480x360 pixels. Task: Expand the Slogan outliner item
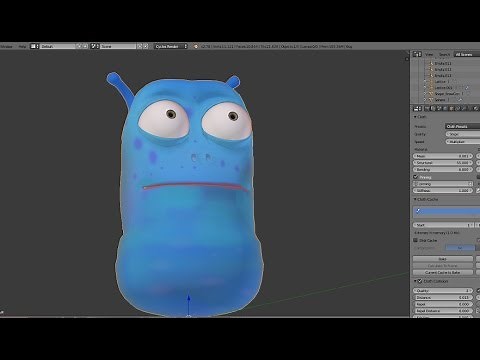click(425, 94)
